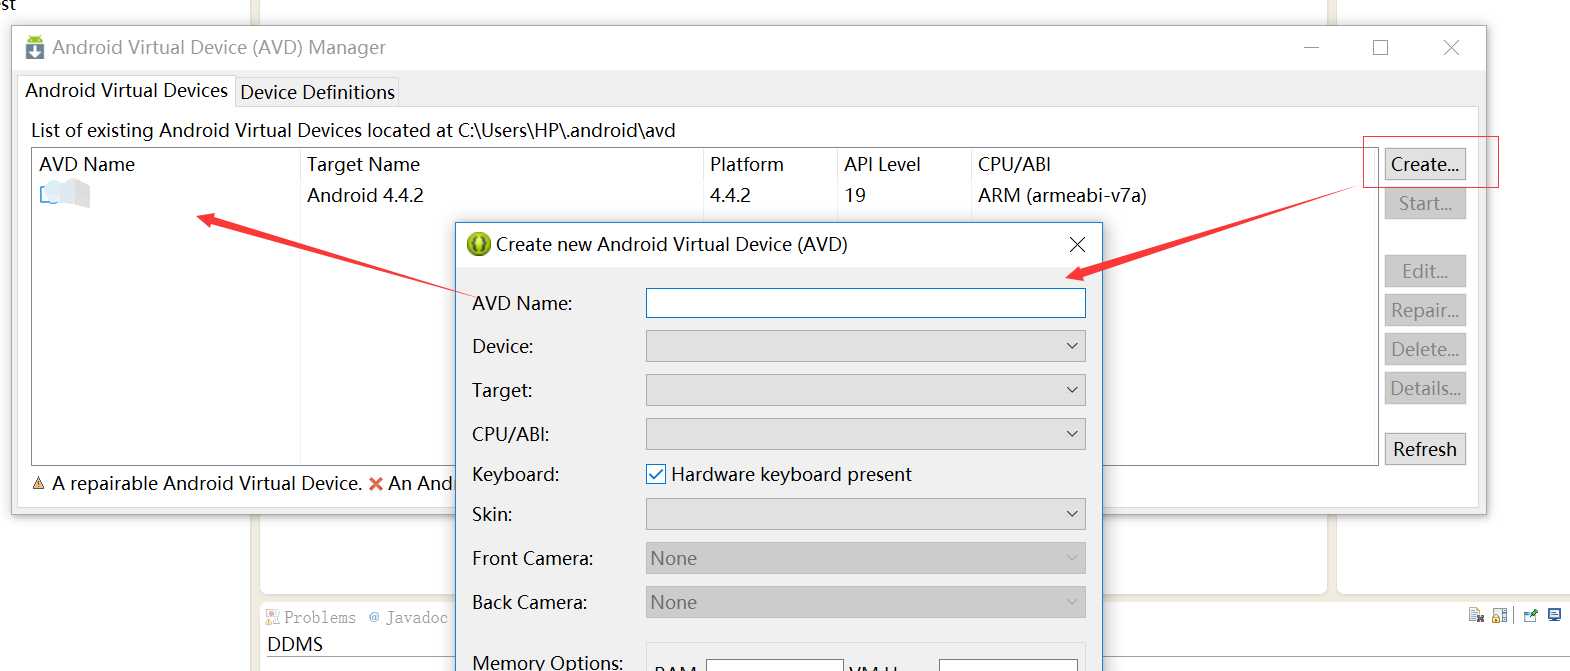This screenshot has height=671, width=1570.
Task: Click the green Android icon in Create dialog title
Action: click(479, 244)
